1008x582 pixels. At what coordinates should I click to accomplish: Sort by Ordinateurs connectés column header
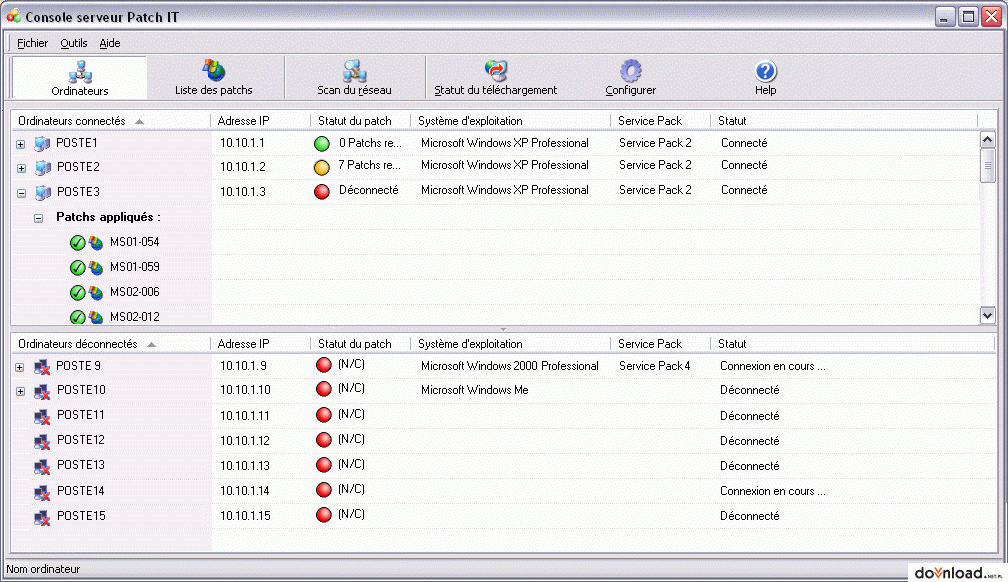coord(111,121)
